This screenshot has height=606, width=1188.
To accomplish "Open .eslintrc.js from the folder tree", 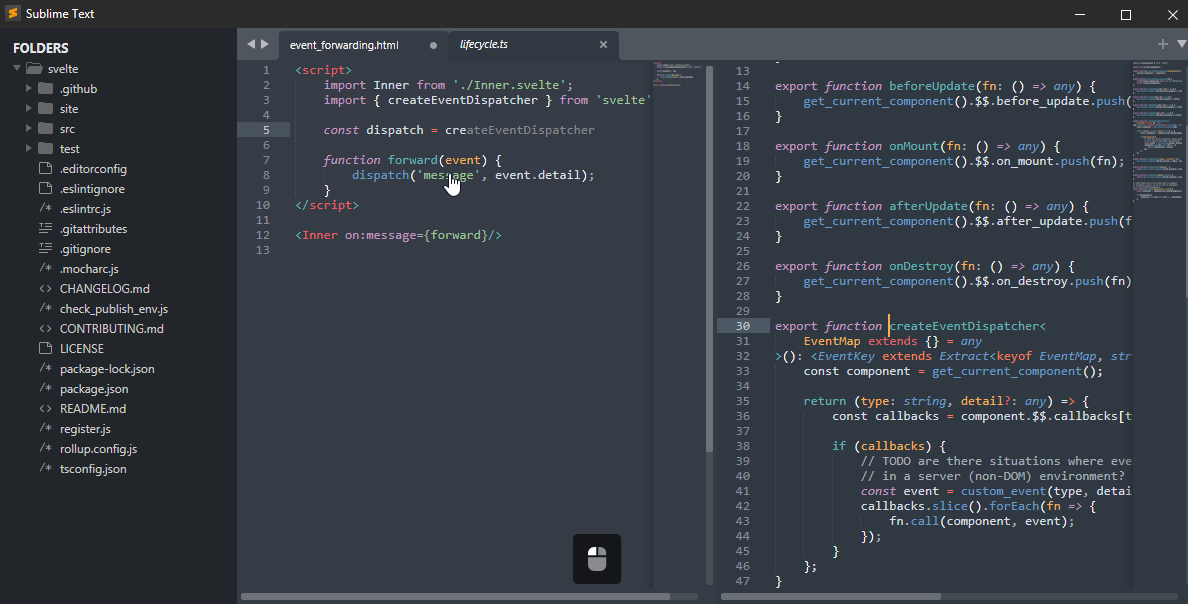I will pos(86,208).
